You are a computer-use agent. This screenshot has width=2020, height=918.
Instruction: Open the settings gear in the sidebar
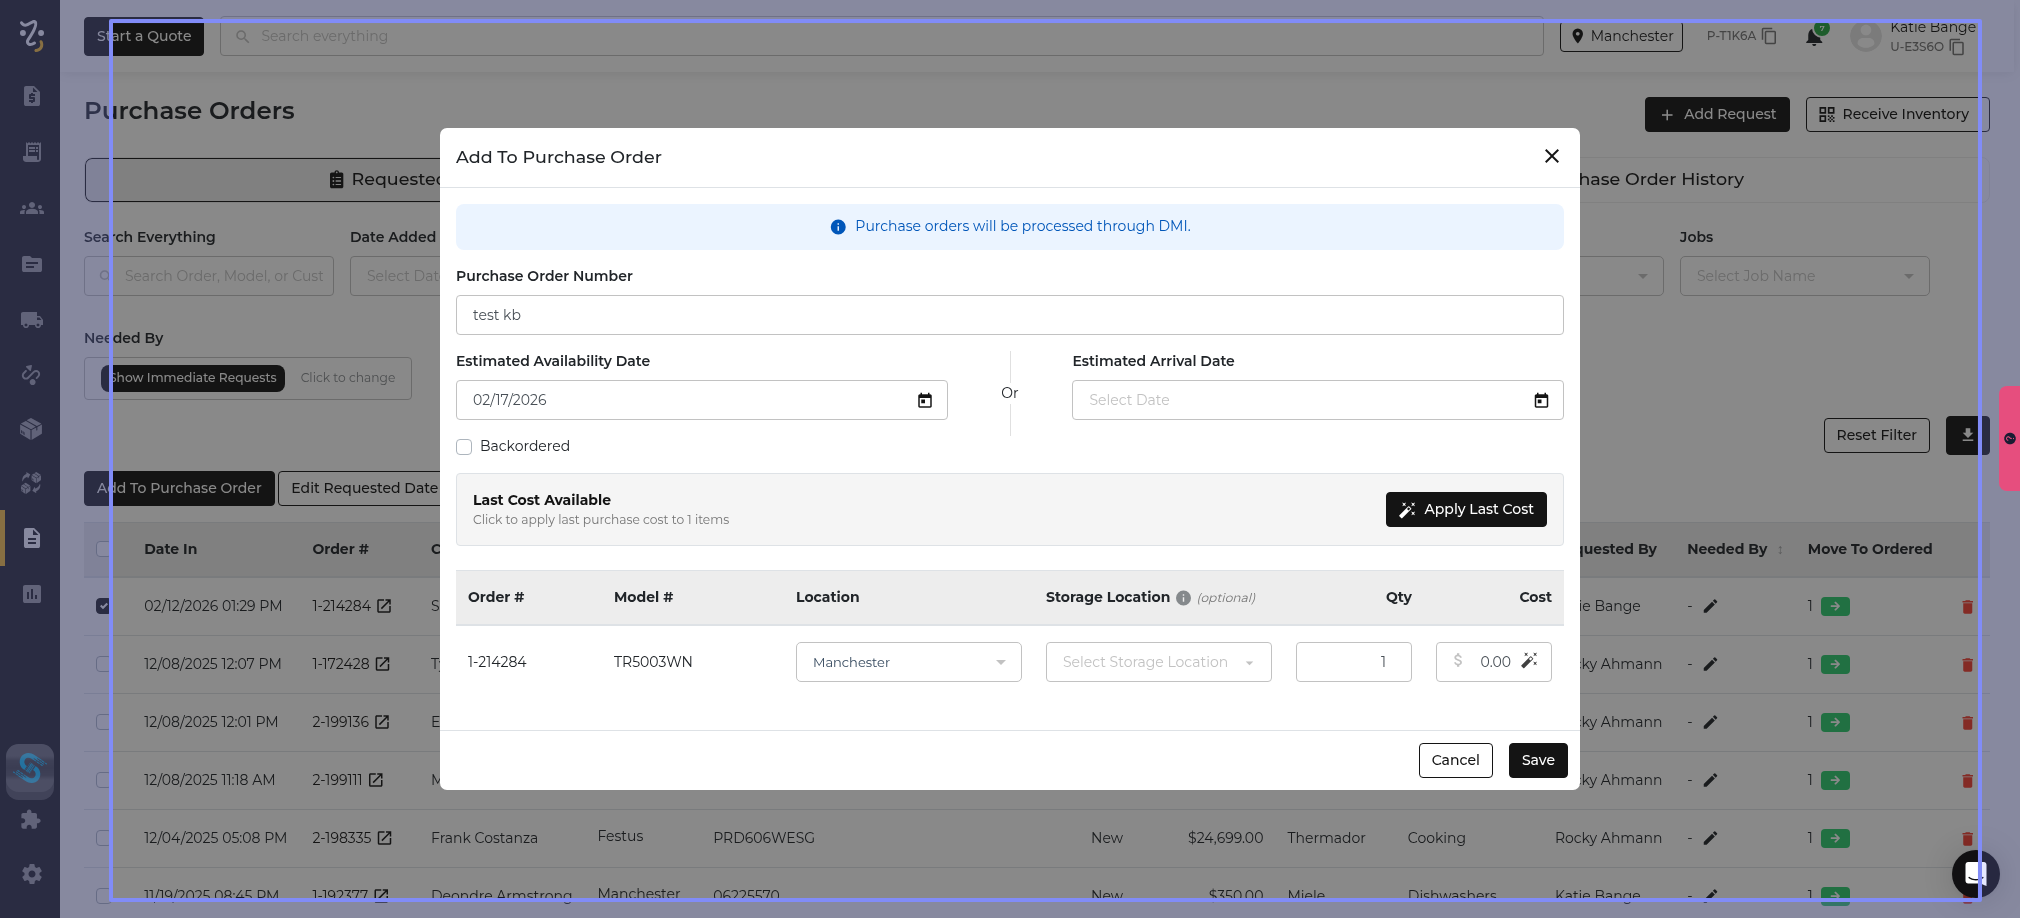click(x=31, y=874)
